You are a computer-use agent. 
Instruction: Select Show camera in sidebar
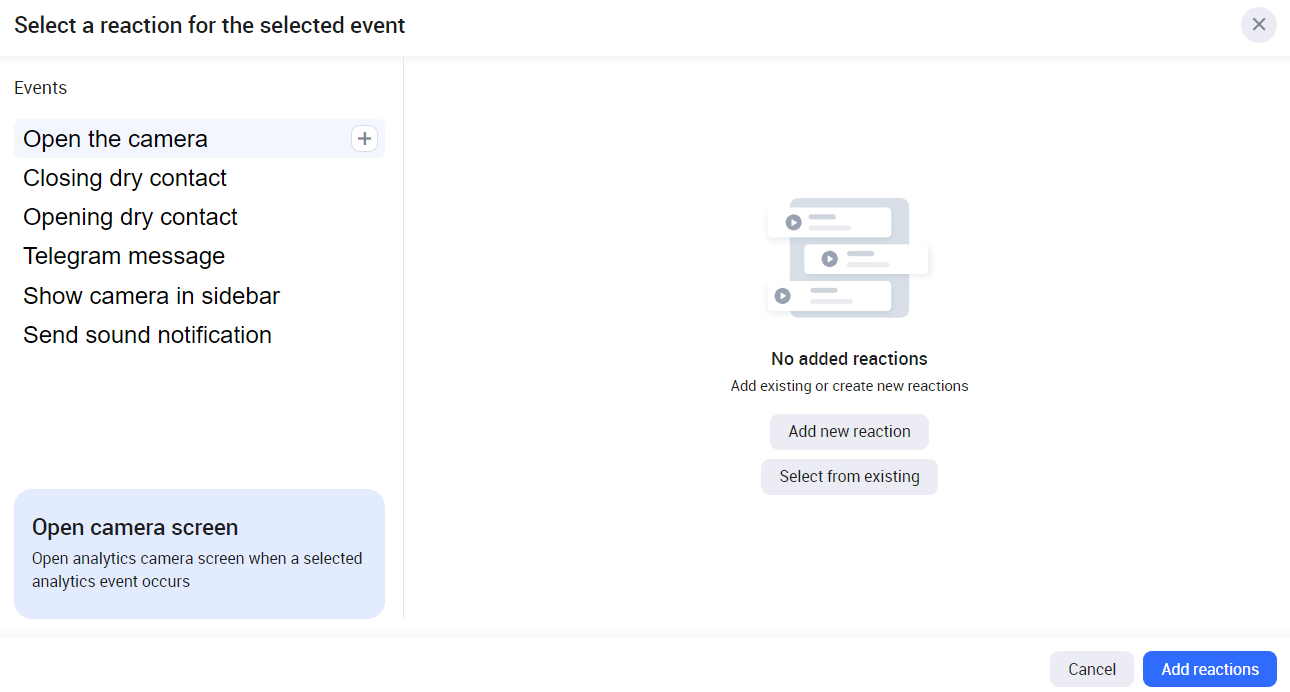[151, 296]
